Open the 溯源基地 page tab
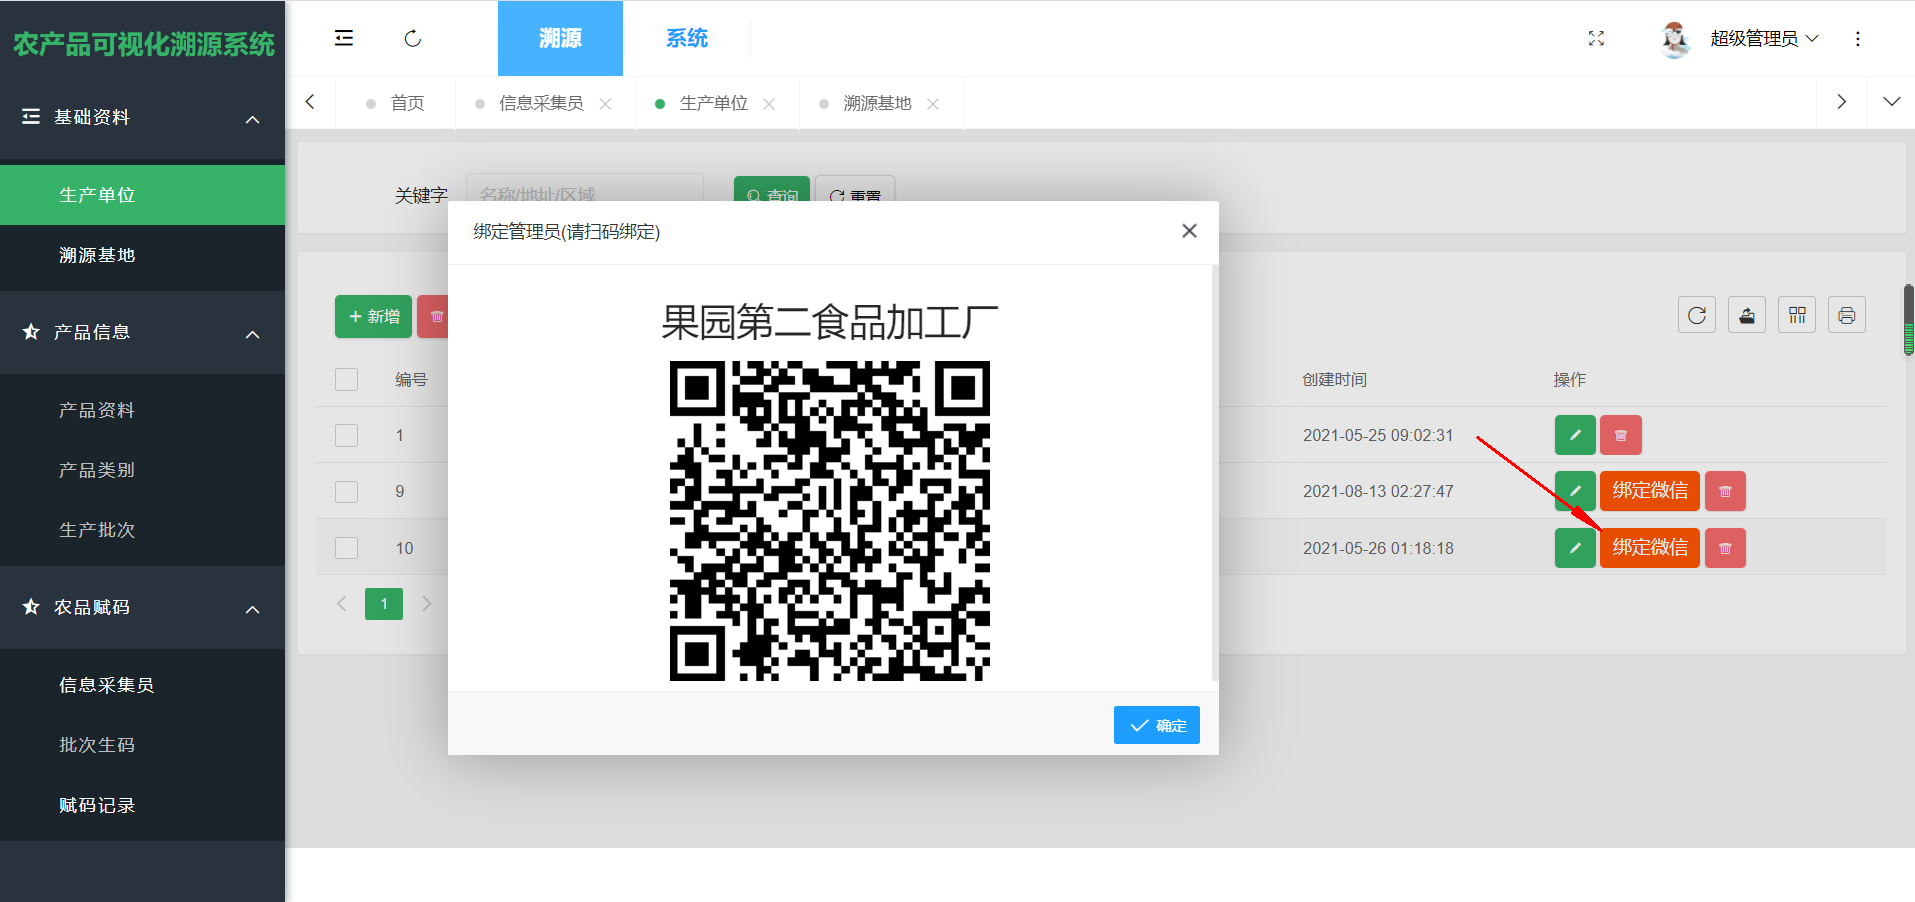The height and width of the screenshot is (902, 1915). click(877, 103)
